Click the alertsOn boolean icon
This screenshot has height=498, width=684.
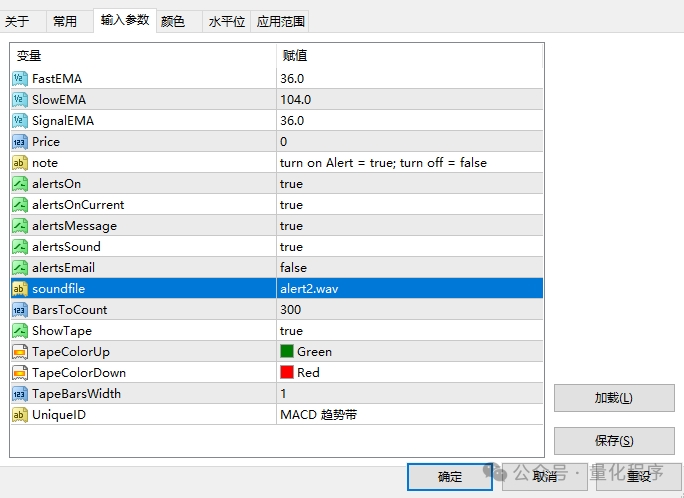coord(20,184)
